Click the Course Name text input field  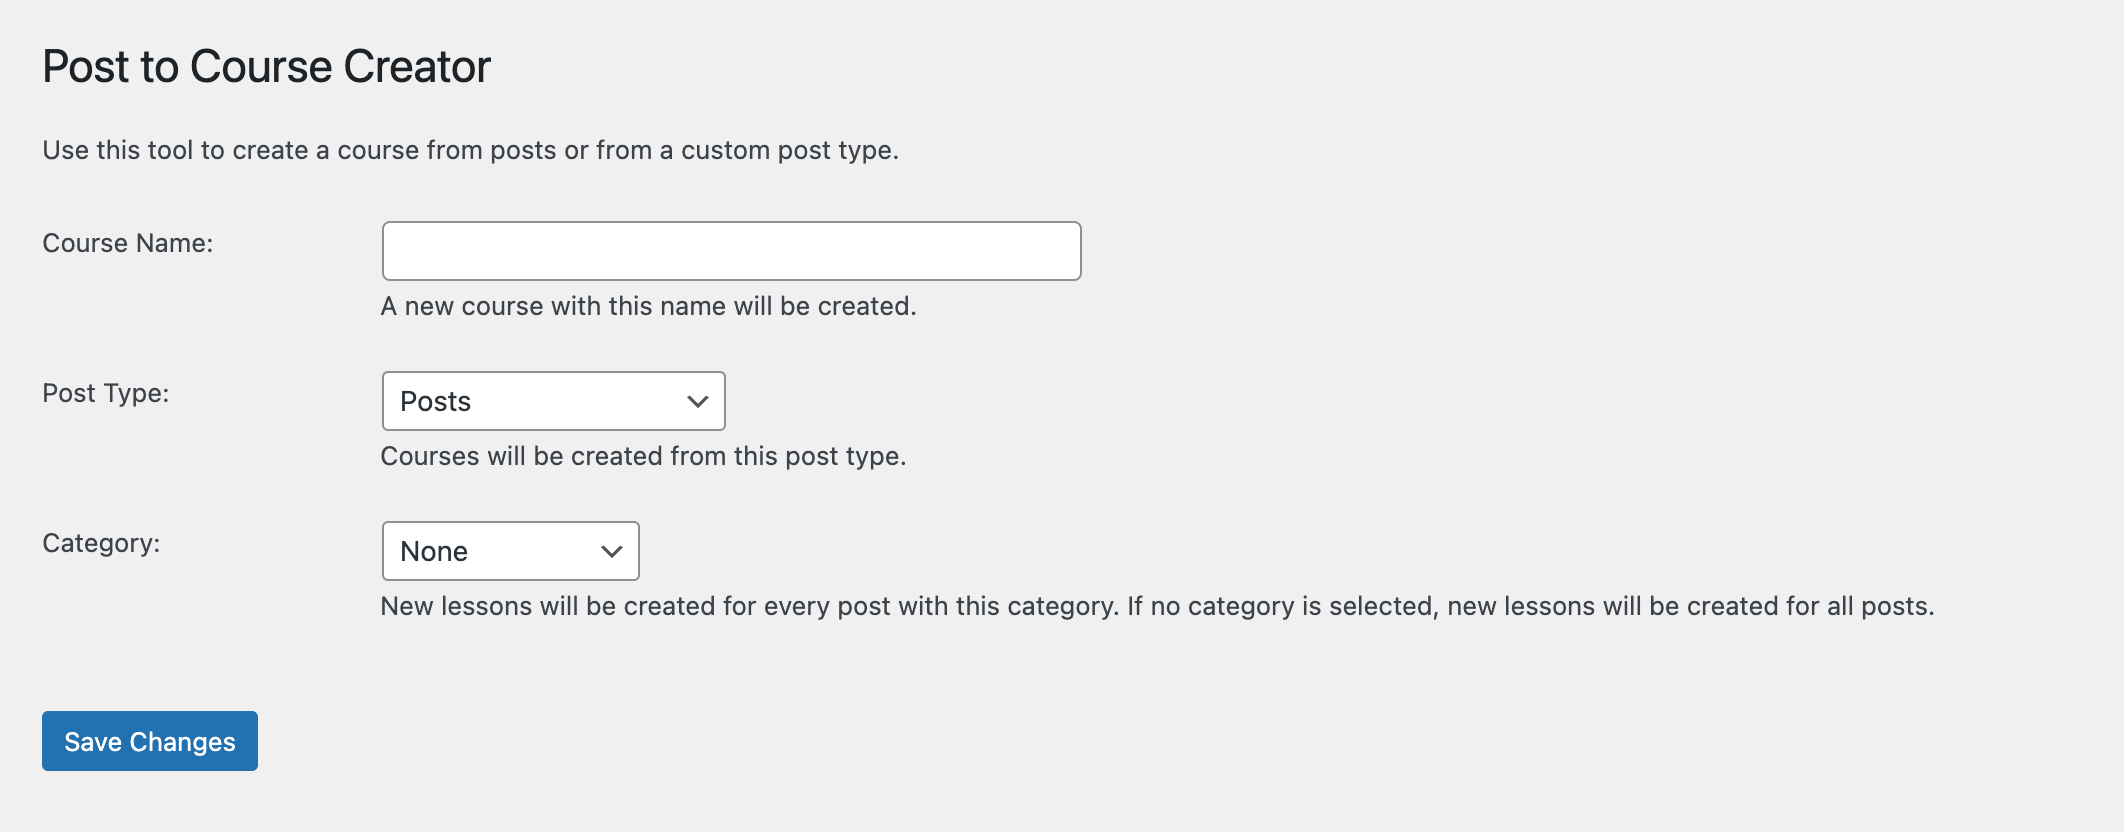point(731,251)
